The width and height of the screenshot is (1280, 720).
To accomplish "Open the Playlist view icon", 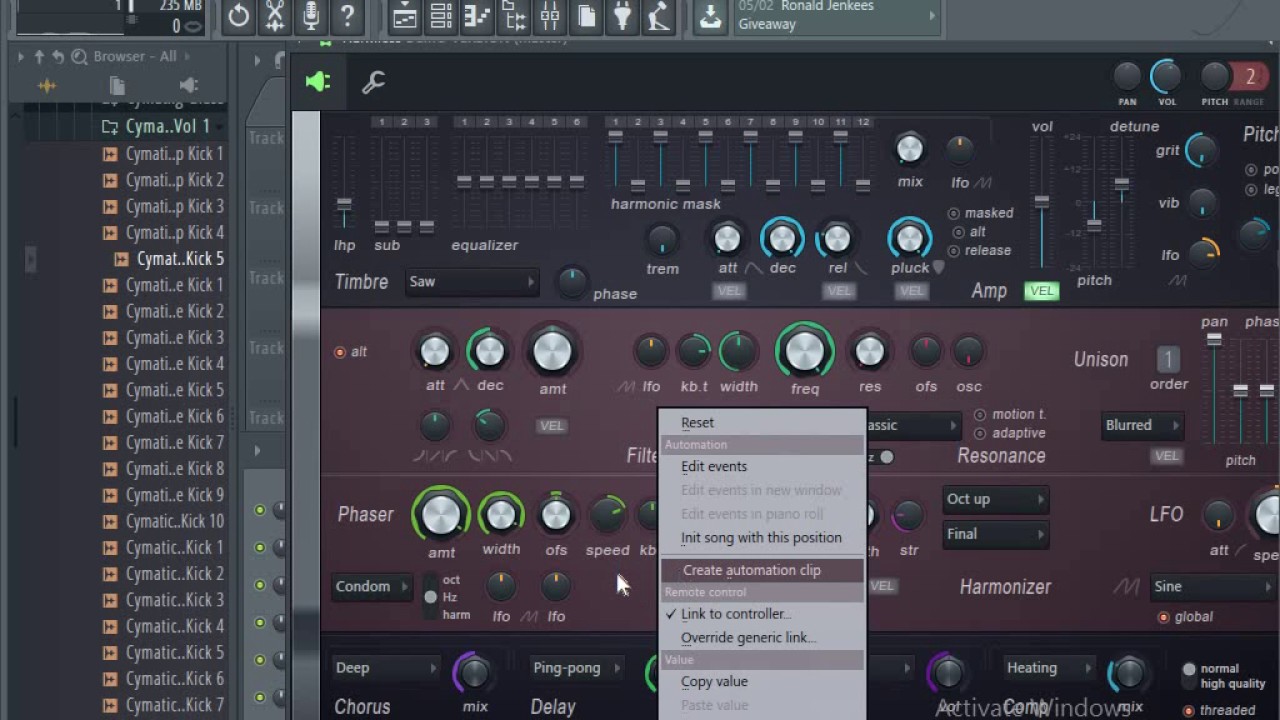I will pos(405,16).
